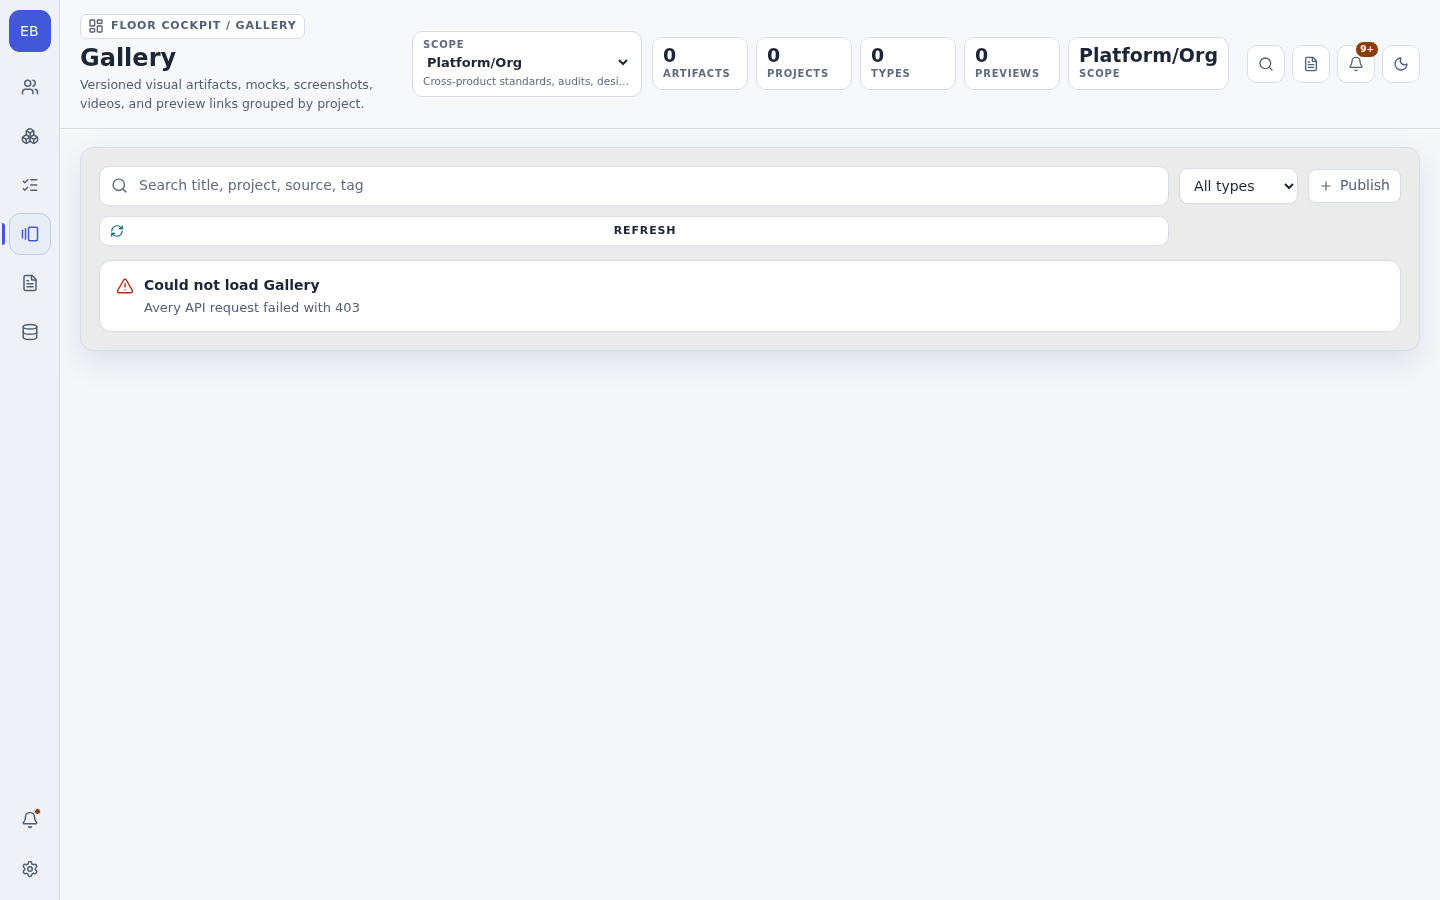Open the database sidebar icon

tap(30, 332)
